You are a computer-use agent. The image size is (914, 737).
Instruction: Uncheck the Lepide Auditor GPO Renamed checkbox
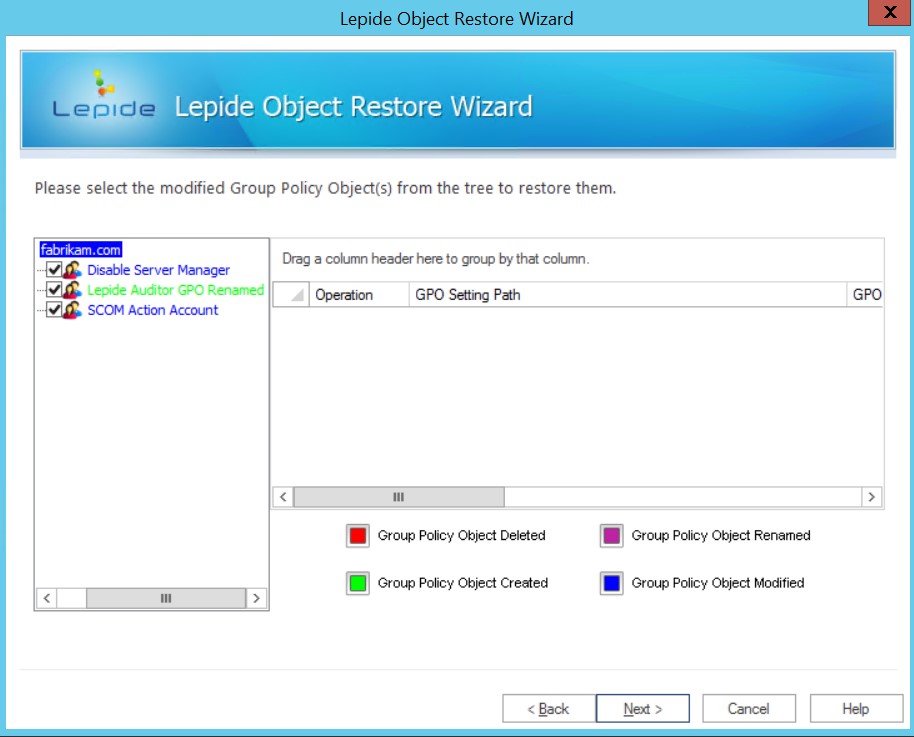pyautogui.click(x=54, y=290)
